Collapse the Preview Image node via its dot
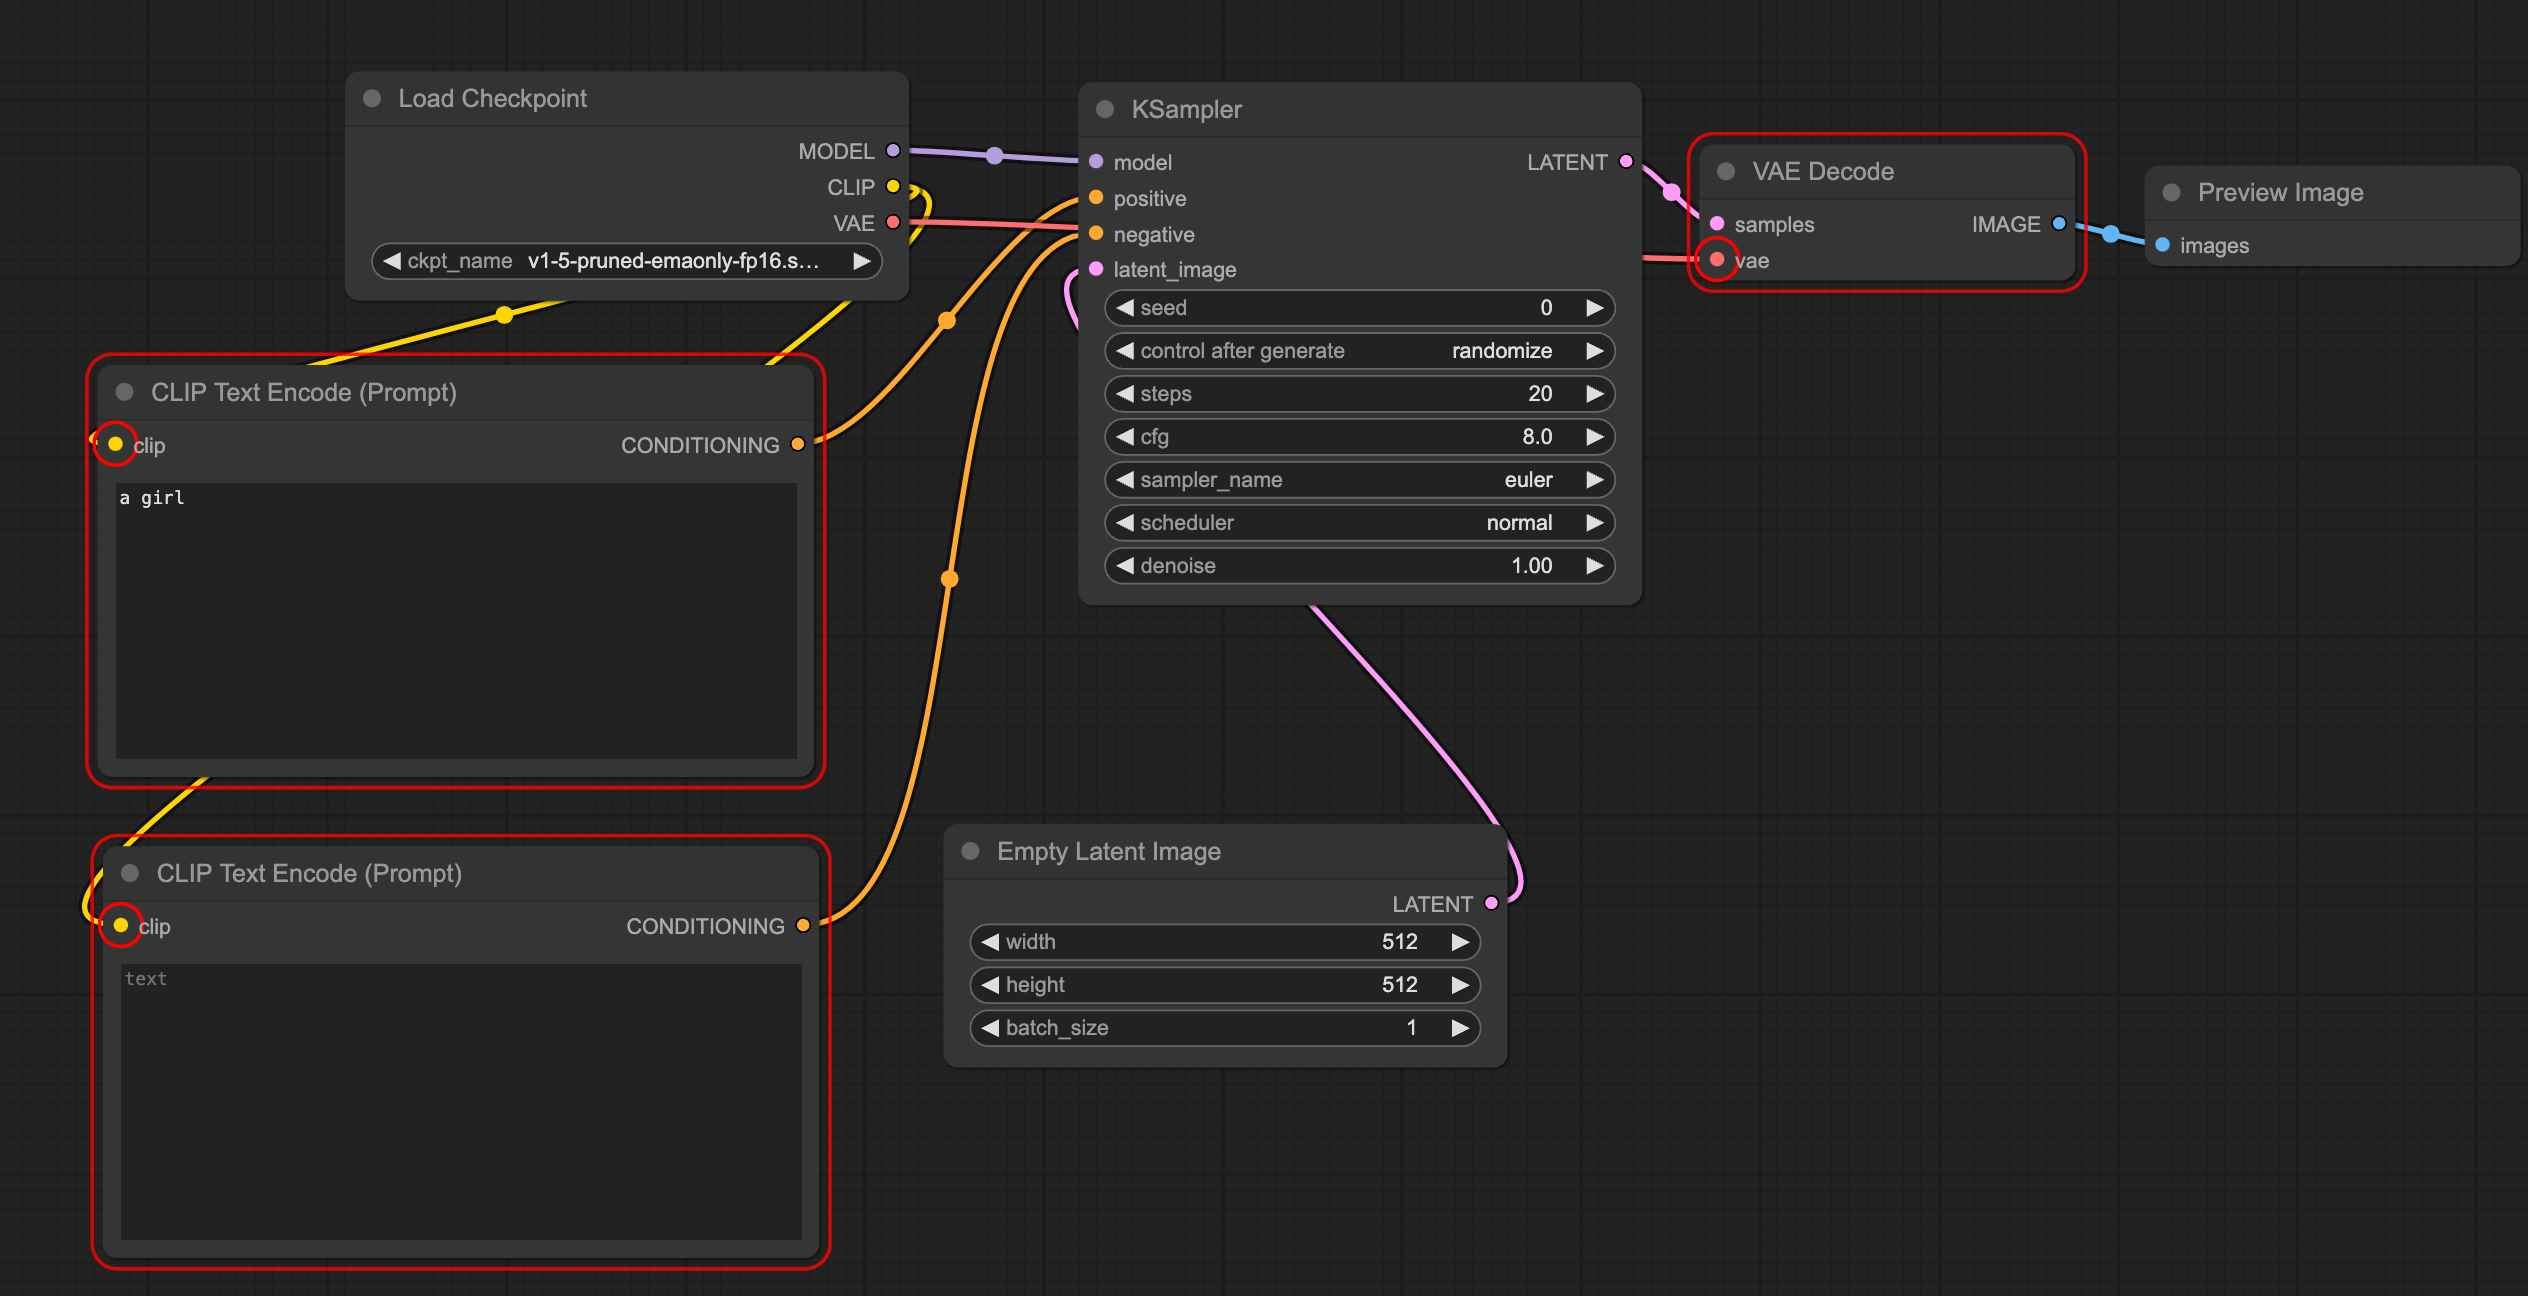Viewport: 2528px width, 1296px height. pyautogui.click(x=2171, y=192)
